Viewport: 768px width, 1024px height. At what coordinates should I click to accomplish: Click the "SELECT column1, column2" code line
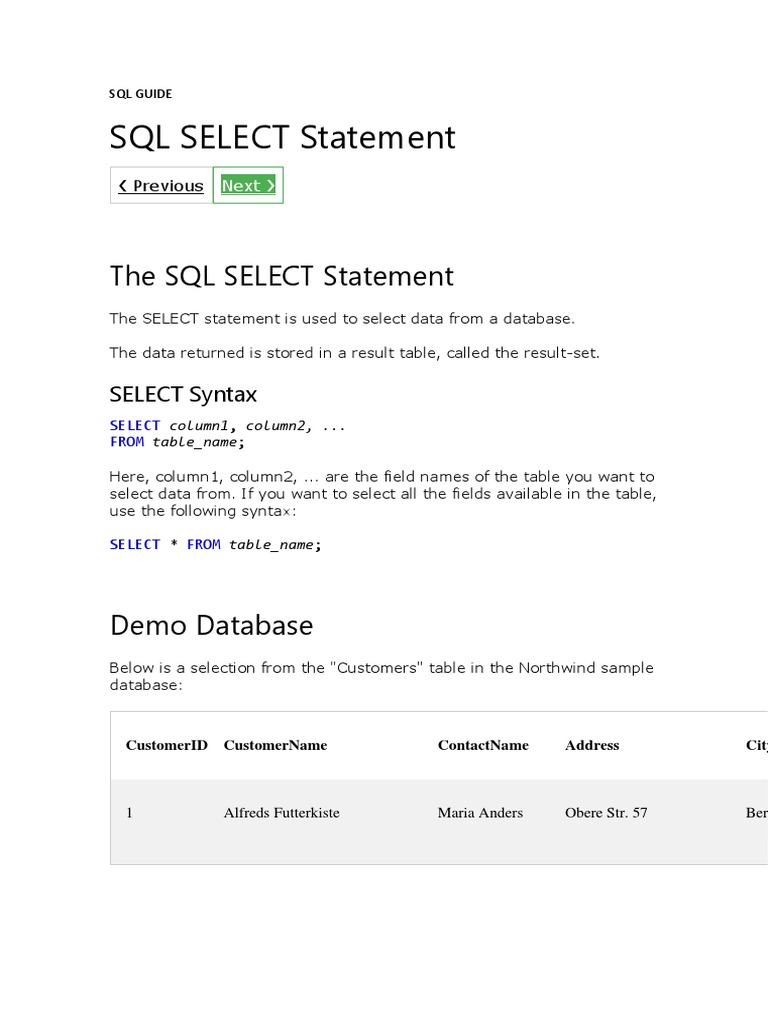point(227,425)
